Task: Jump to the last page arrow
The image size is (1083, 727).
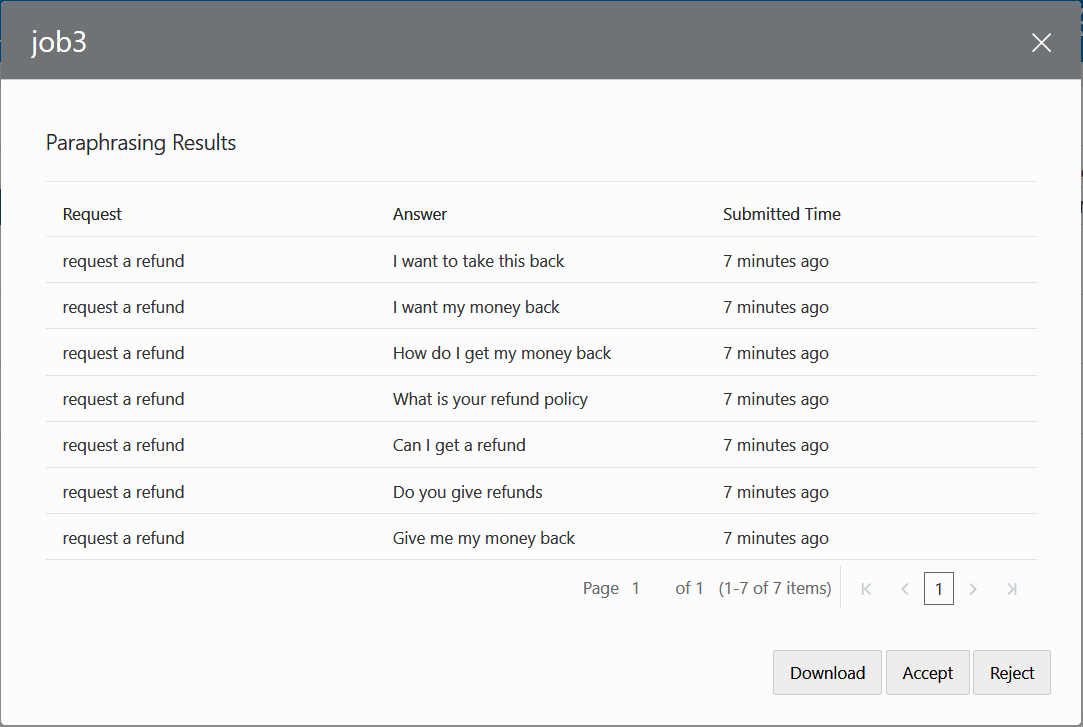Action: pos(1011,588)
